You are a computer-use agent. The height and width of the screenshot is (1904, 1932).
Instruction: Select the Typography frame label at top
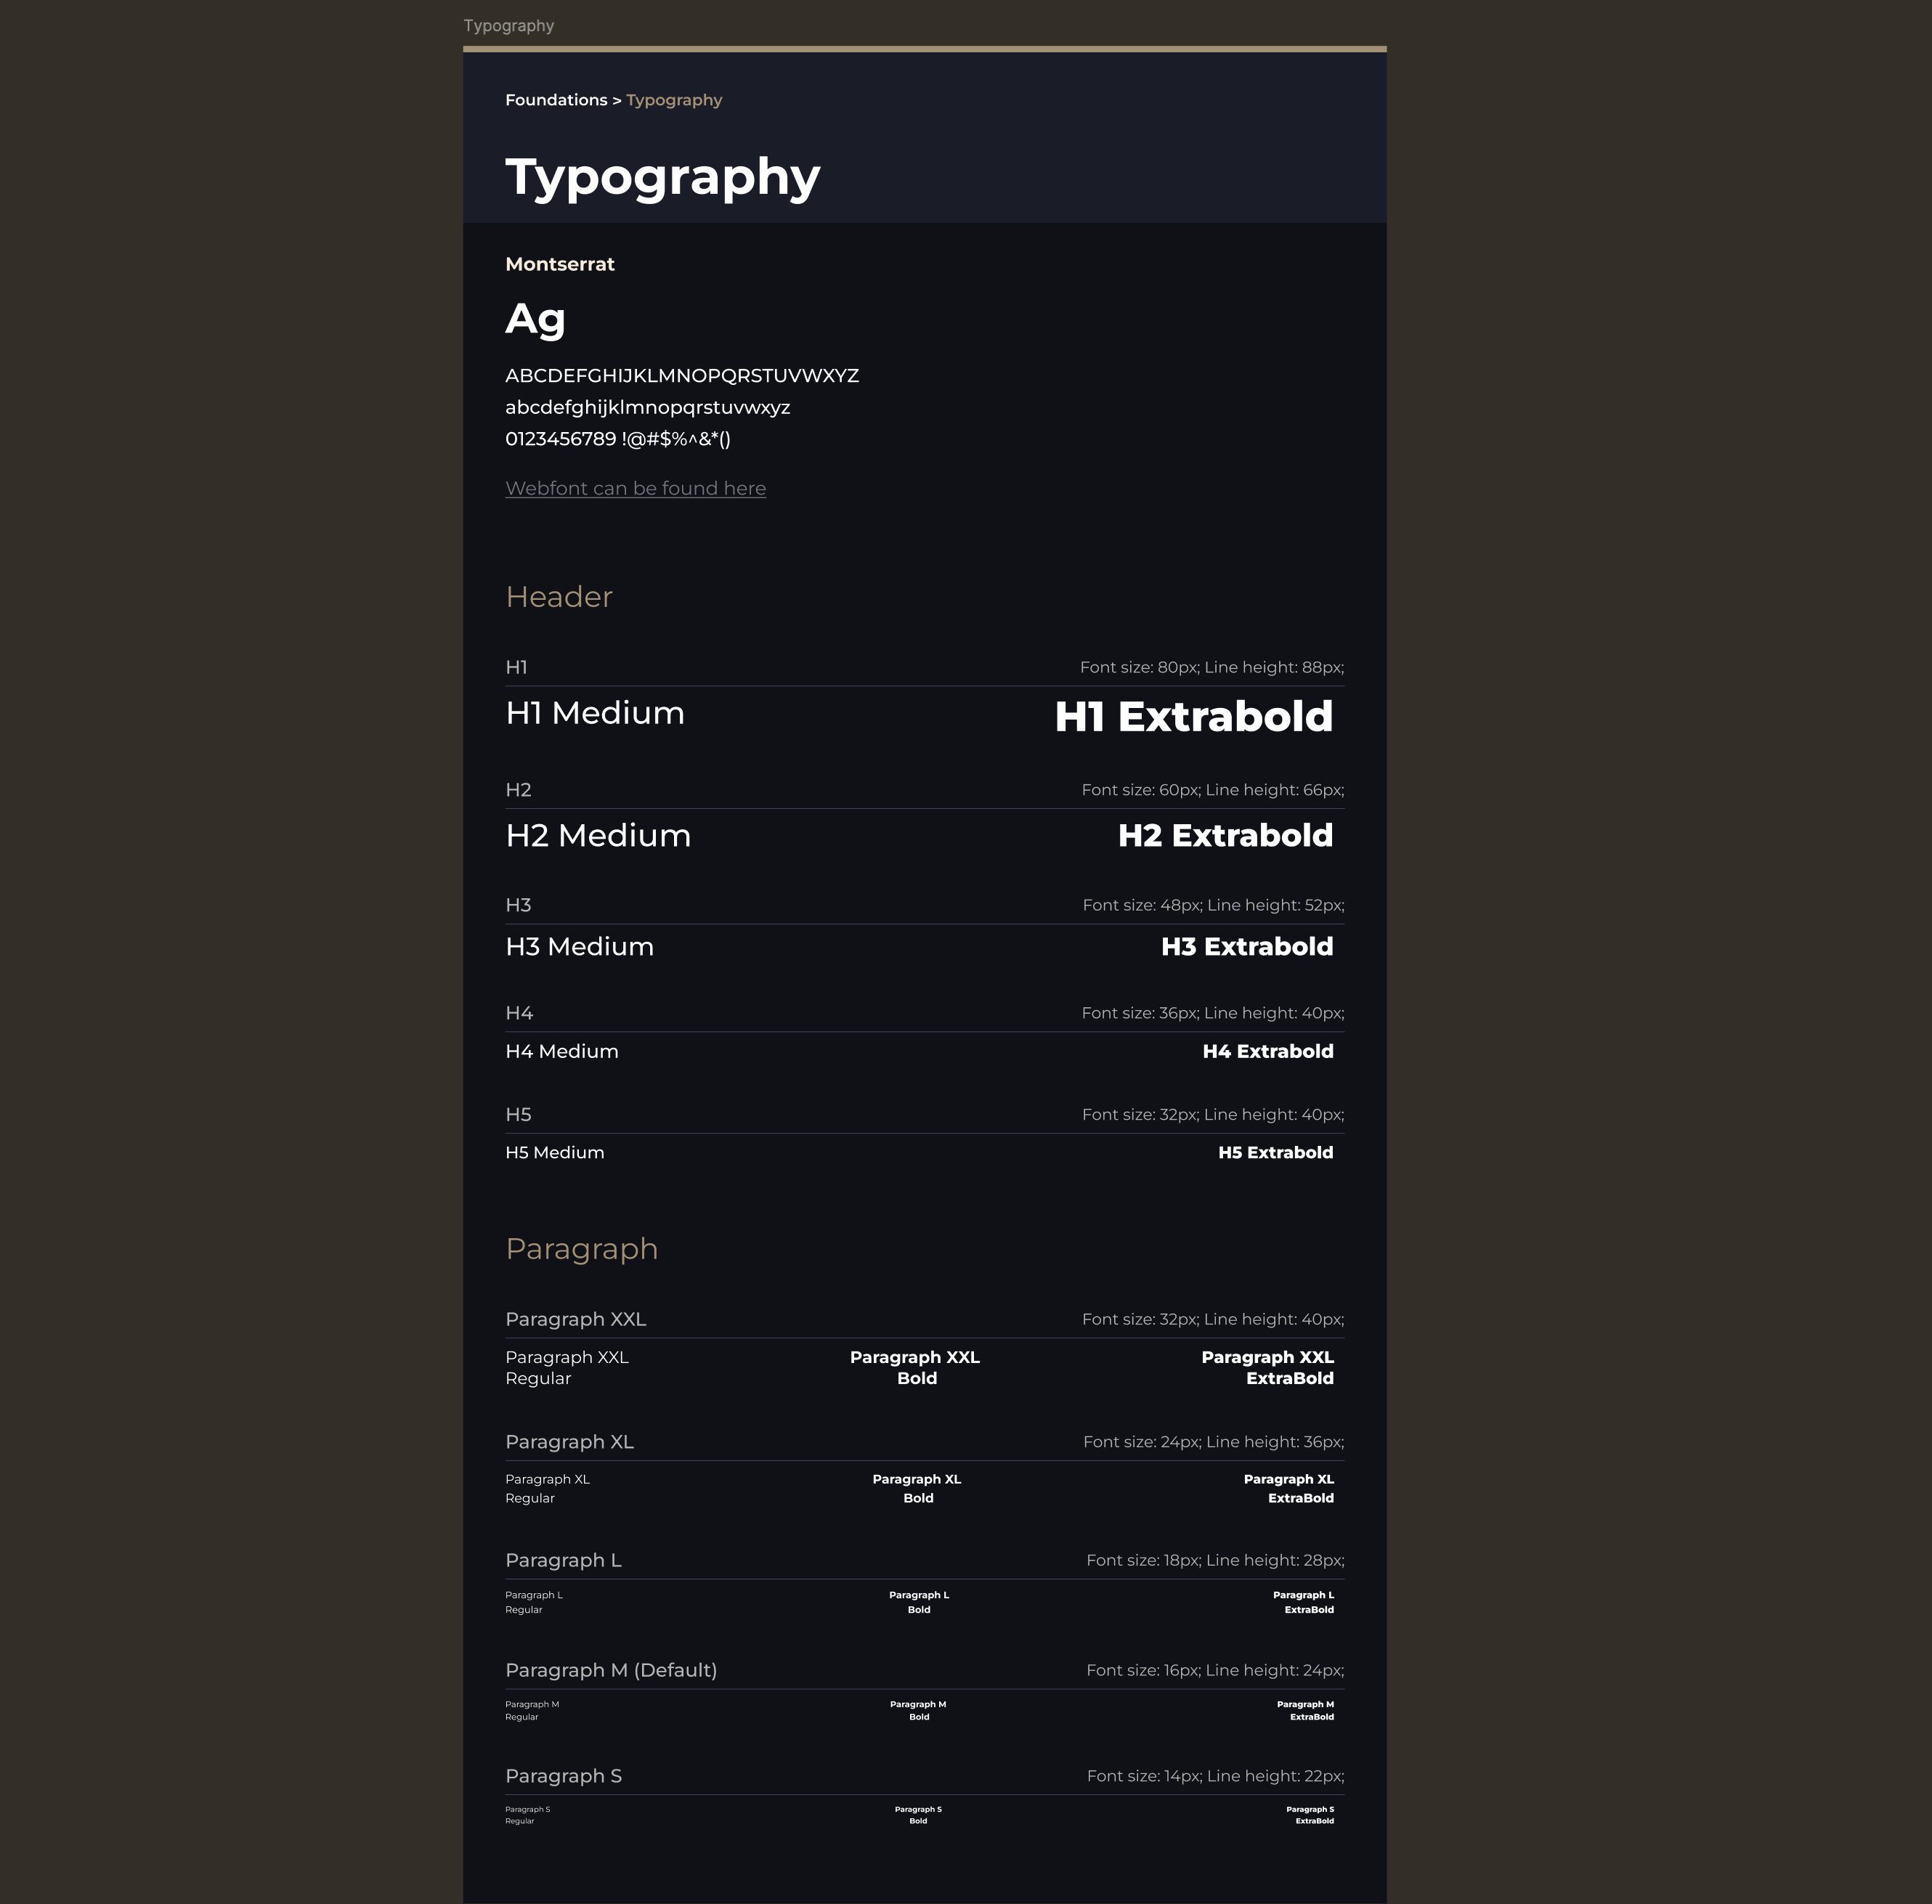[x=508, y=25]
